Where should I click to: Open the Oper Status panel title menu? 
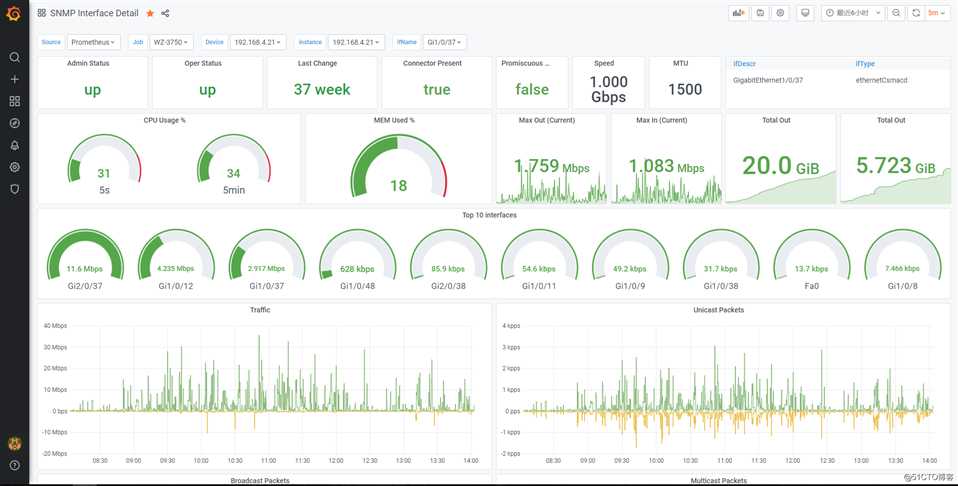[203, 63]
